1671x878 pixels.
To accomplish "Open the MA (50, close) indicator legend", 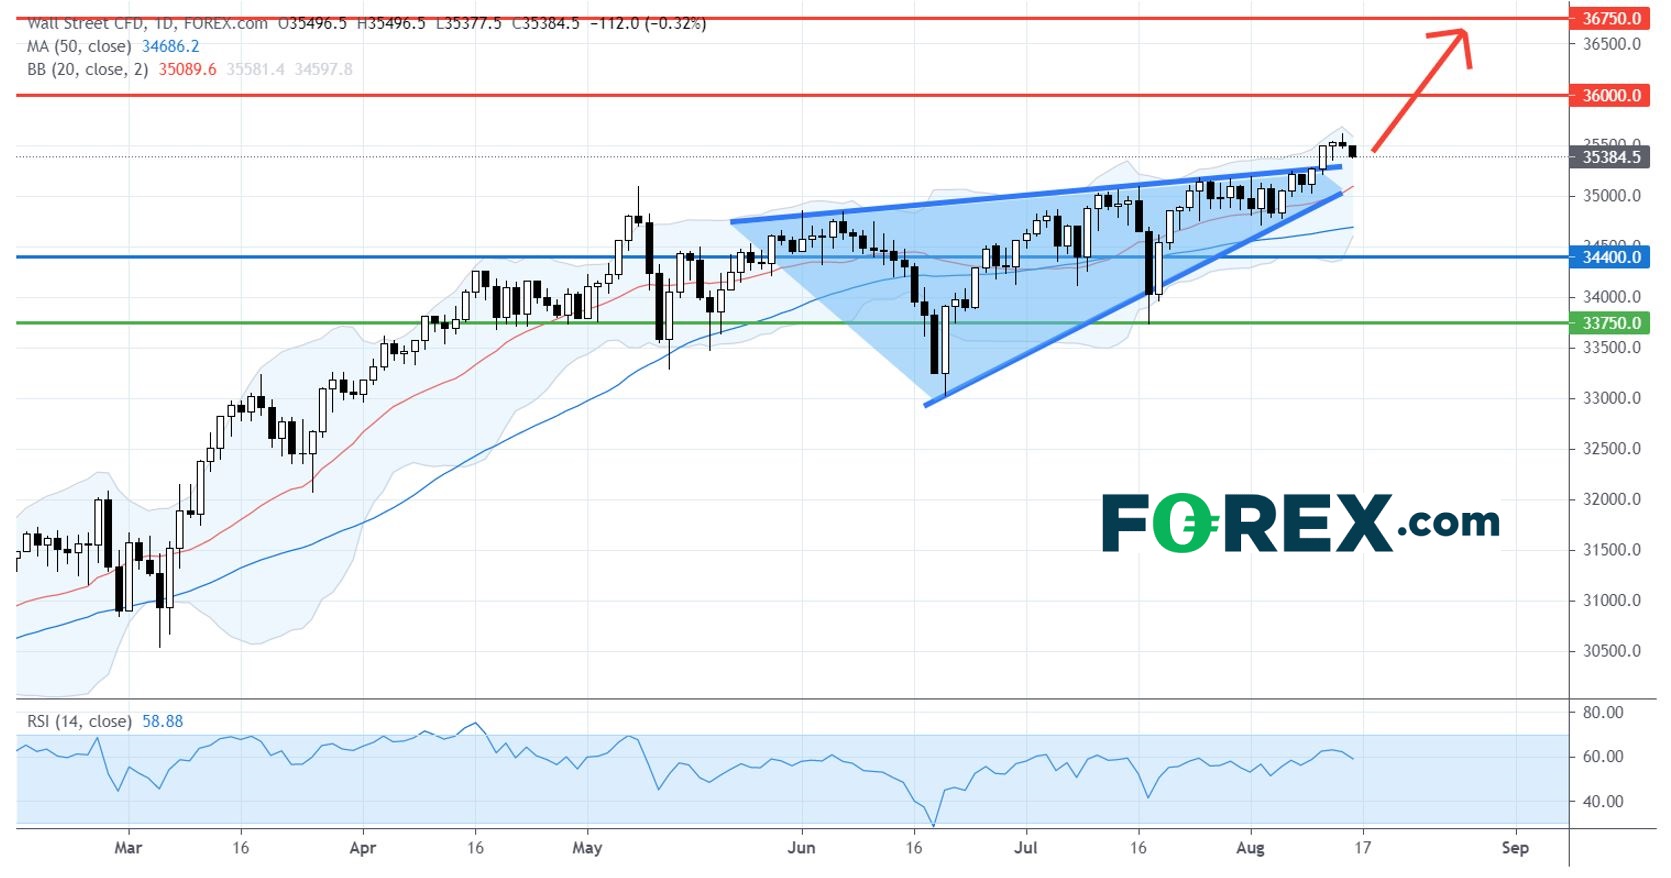I will point(79,46).
